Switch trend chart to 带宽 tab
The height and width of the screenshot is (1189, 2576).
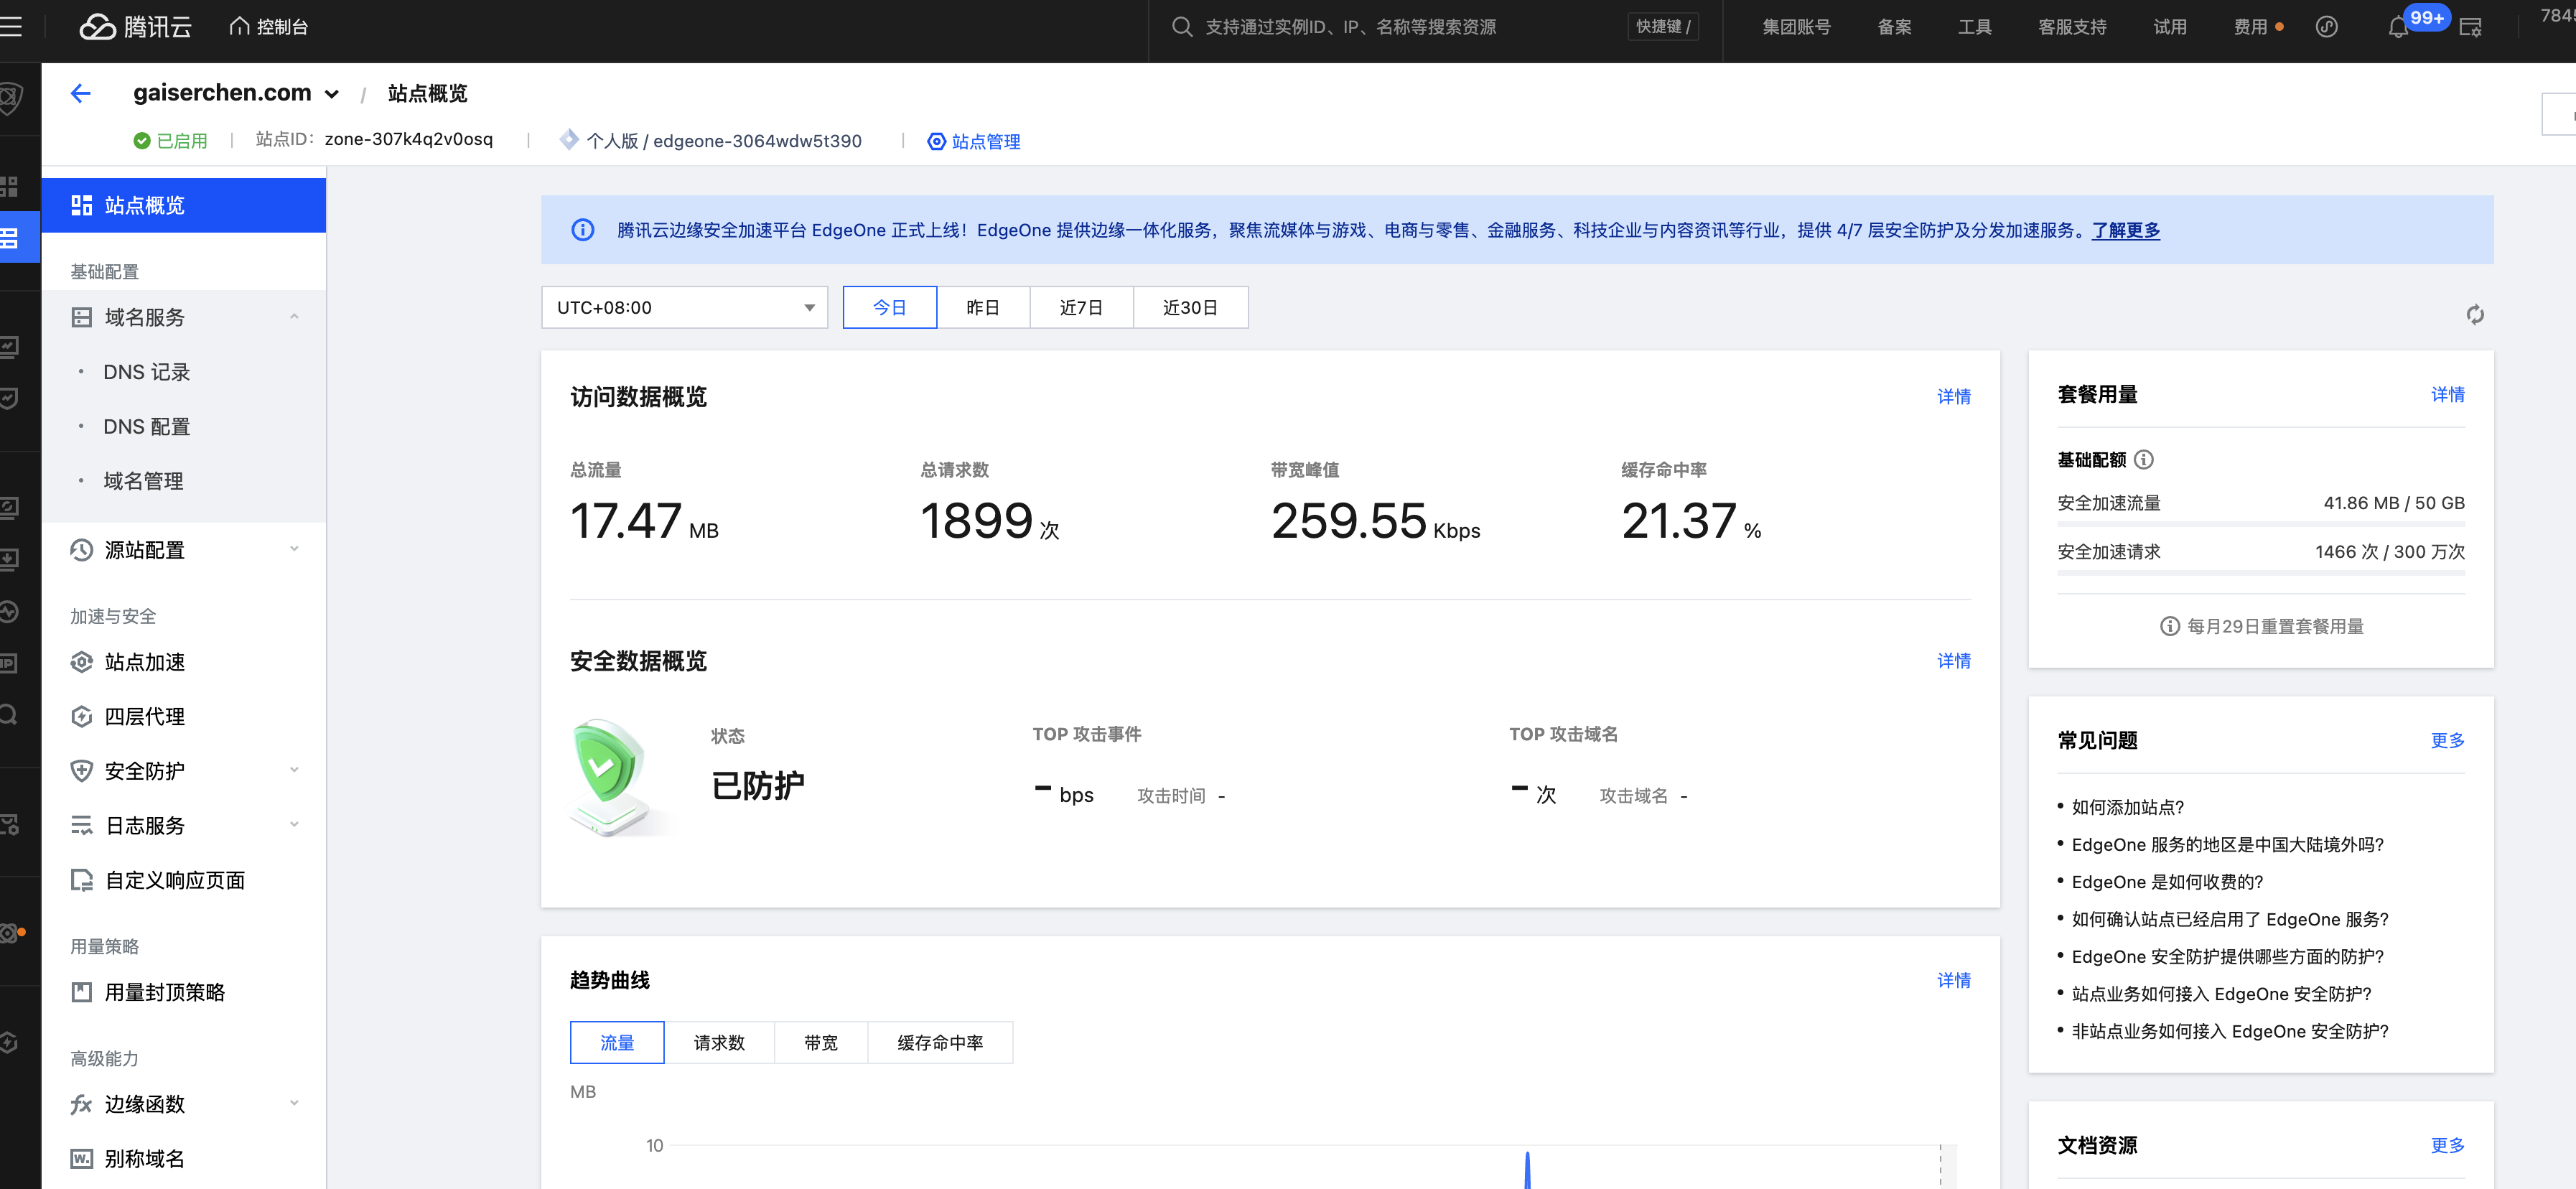click(821, 1043)
